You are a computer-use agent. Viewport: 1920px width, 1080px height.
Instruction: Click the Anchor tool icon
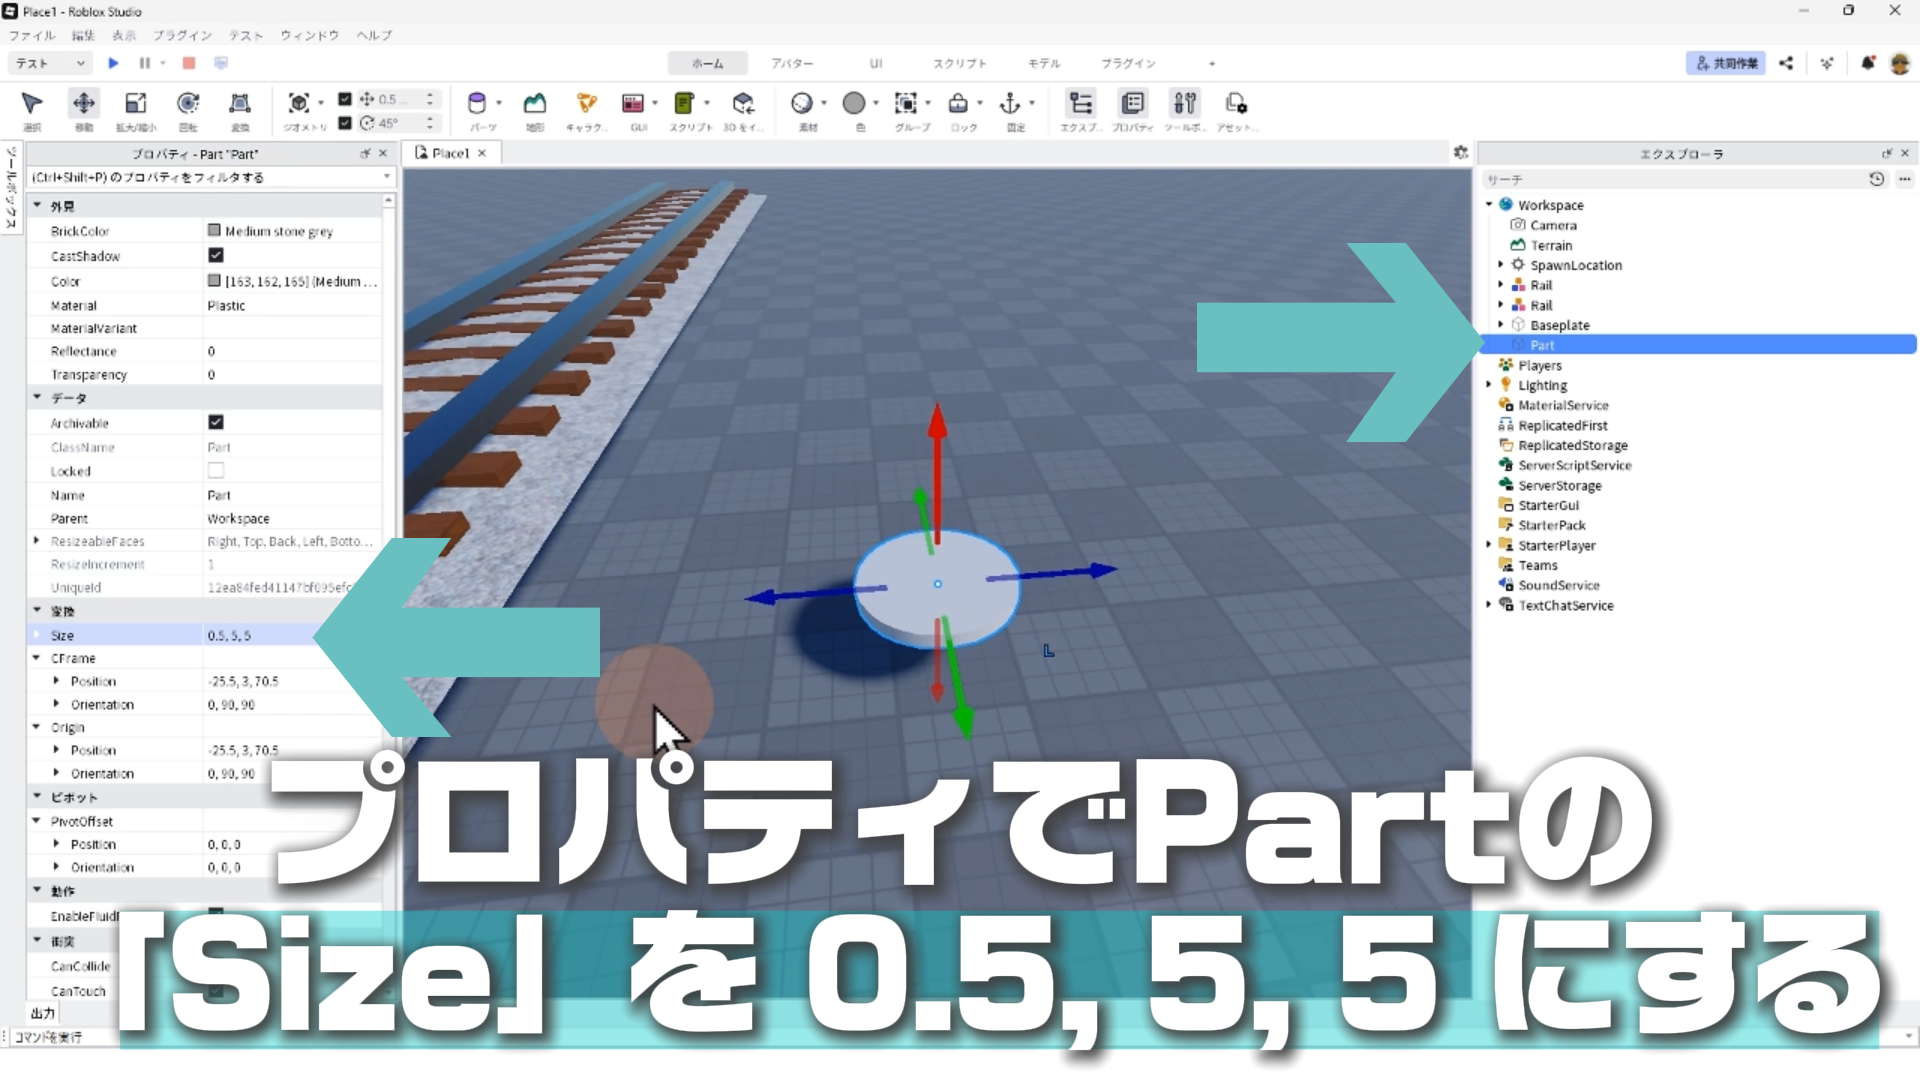pyautogui.click(x=1010, y=104)
